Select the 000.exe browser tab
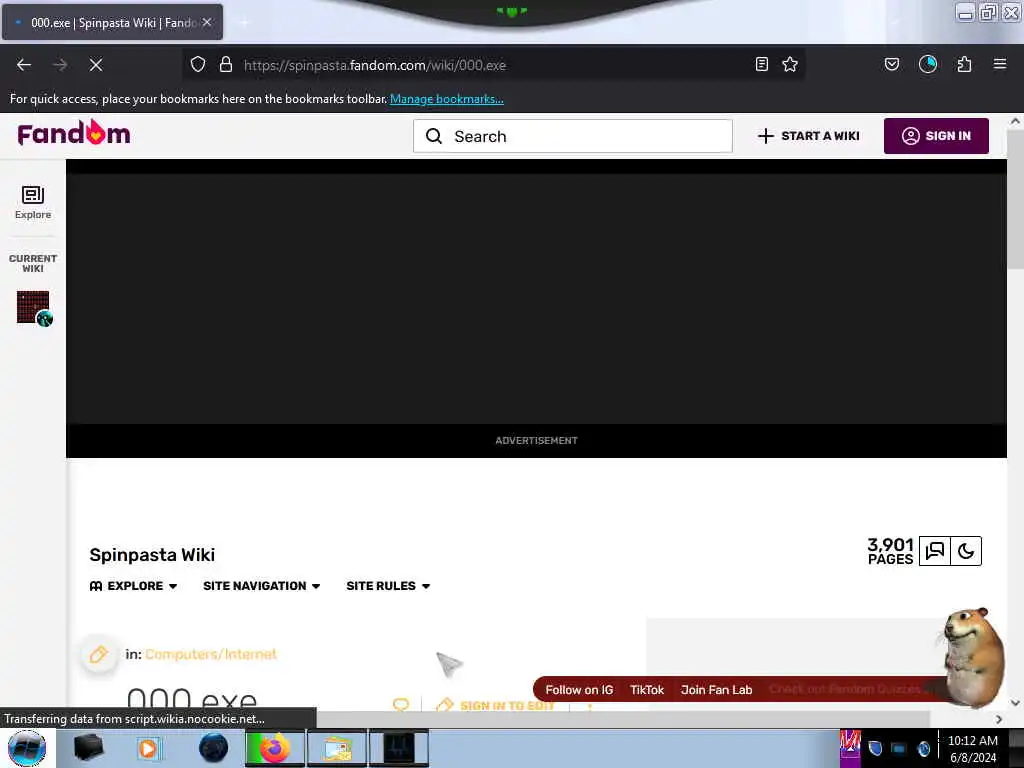Viewport: 1024px width, 768px height. [x=112, y=22]
